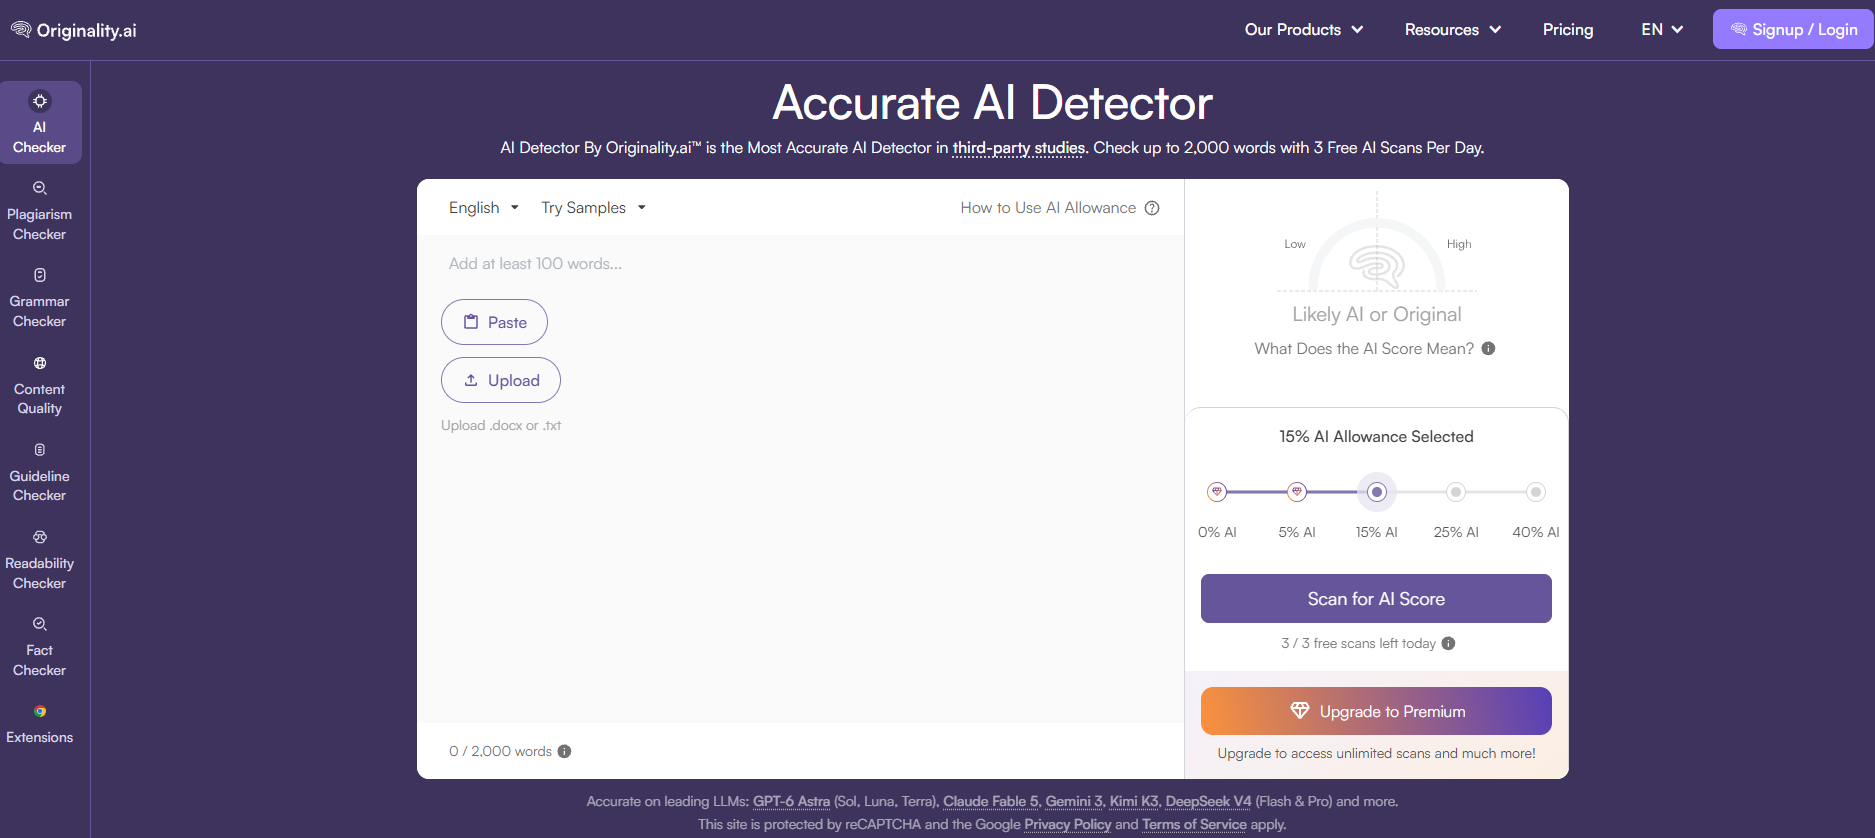Click the Upgrade to Premium button
Screen dimensions: 1875x838
tap(1376, 711)
